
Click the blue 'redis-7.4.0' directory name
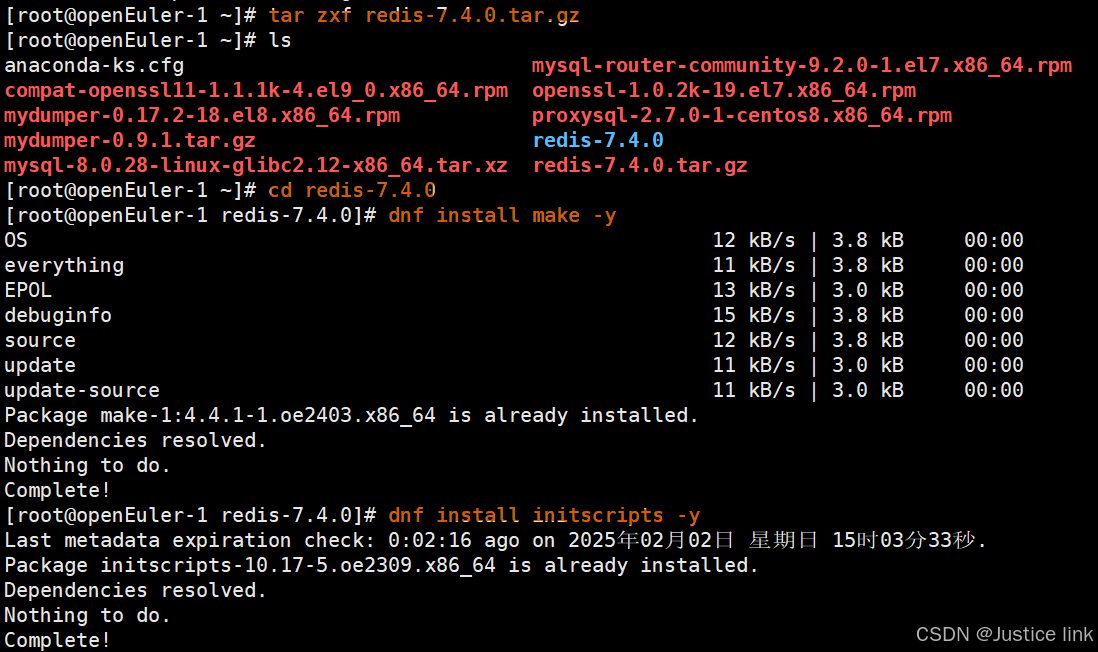(x=598, y=141)
